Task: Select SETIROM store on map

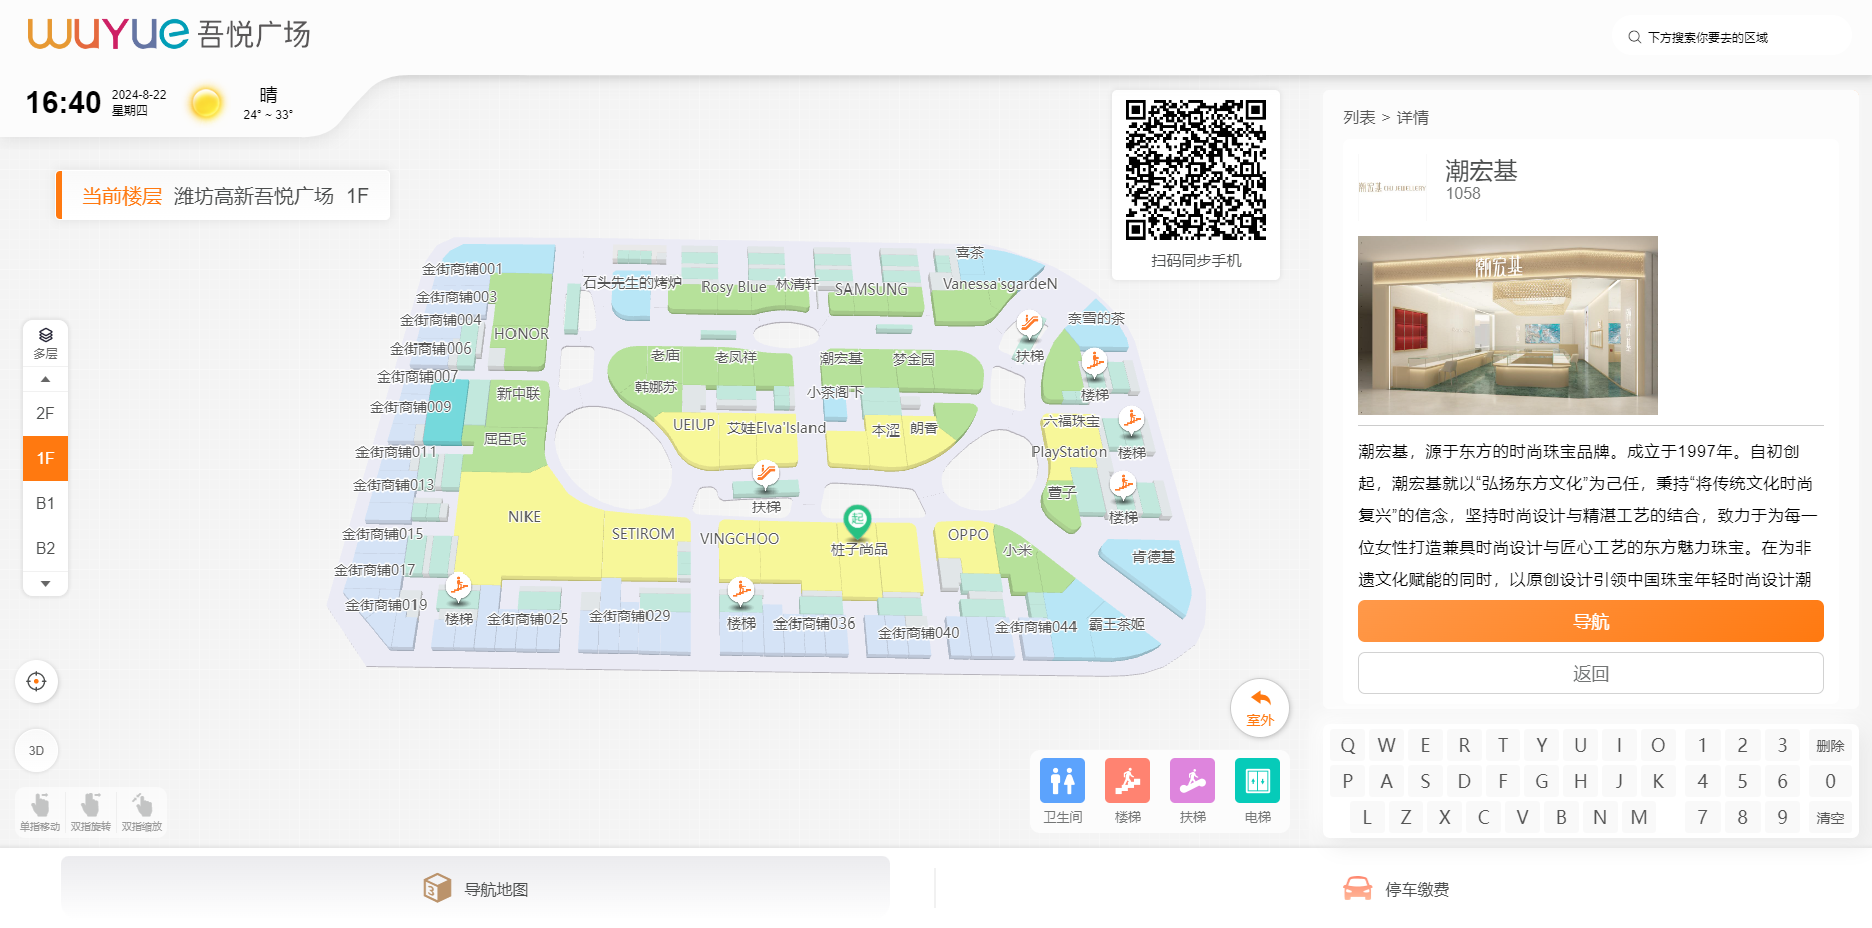Action: click(x=643, y=534)
